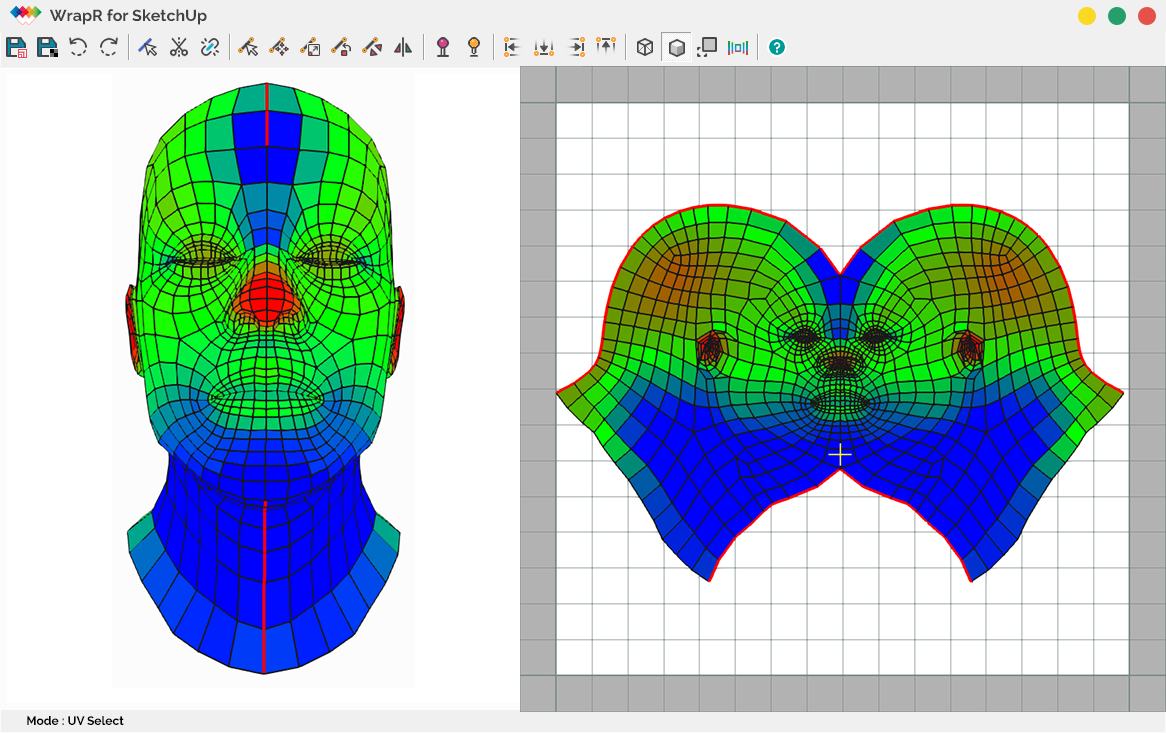Align selected UVs to the bottom
The width and height of the screenshot is (1166, 733).
543,47
